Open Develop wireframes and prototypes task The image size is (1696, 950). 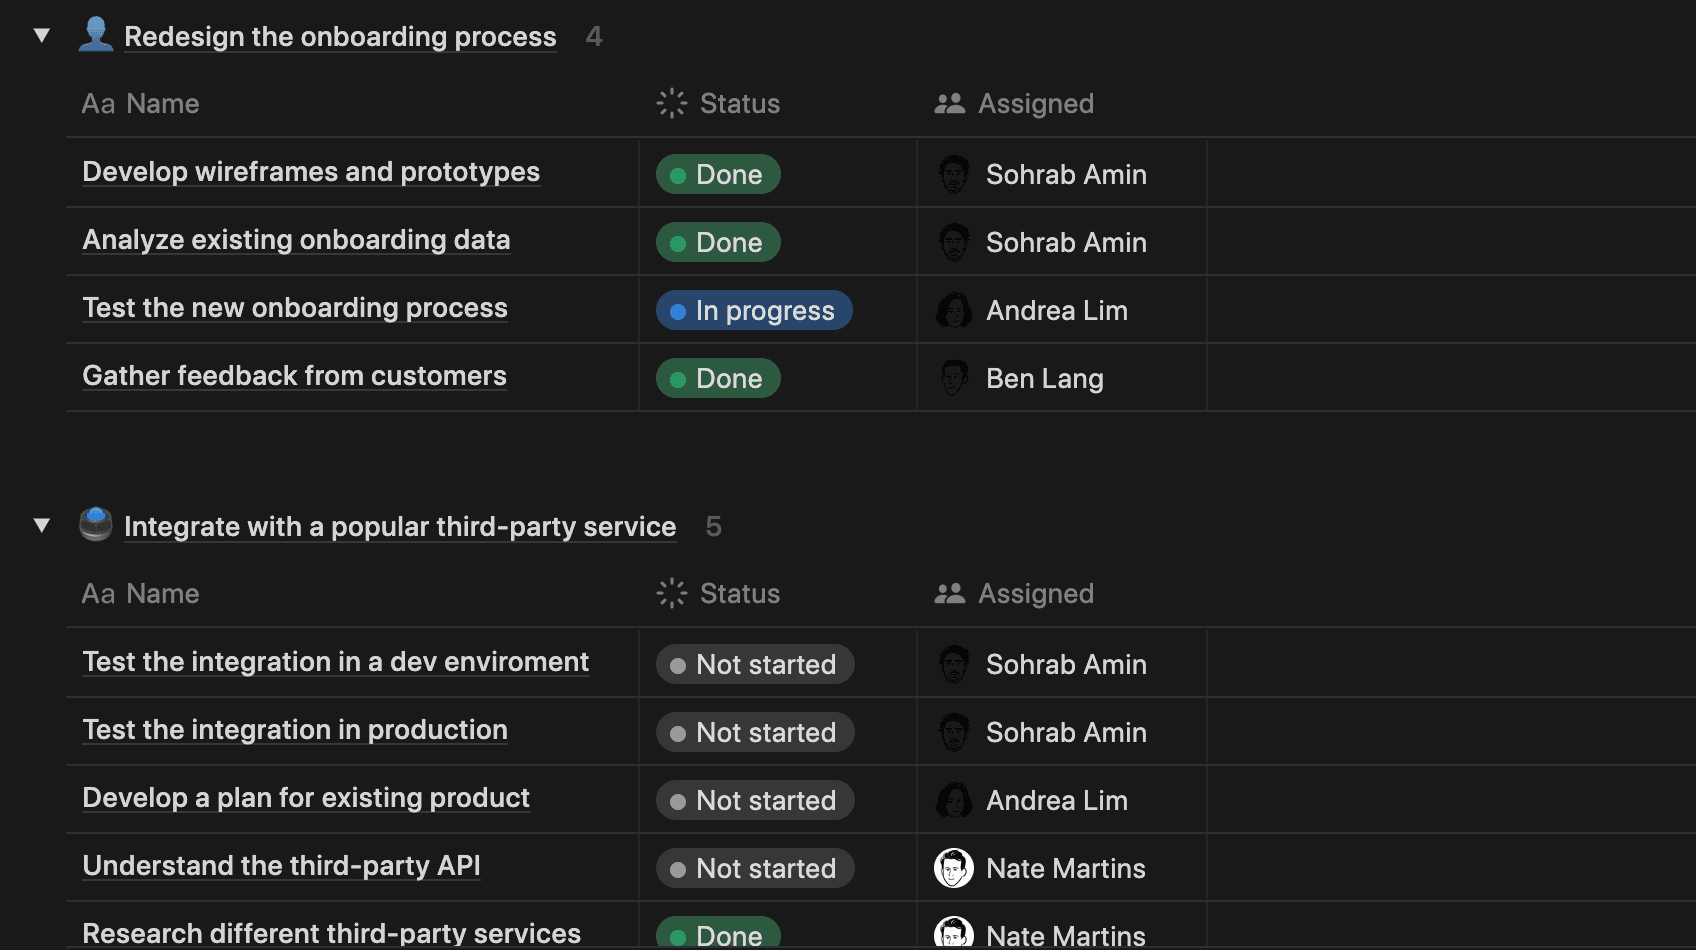311,172
